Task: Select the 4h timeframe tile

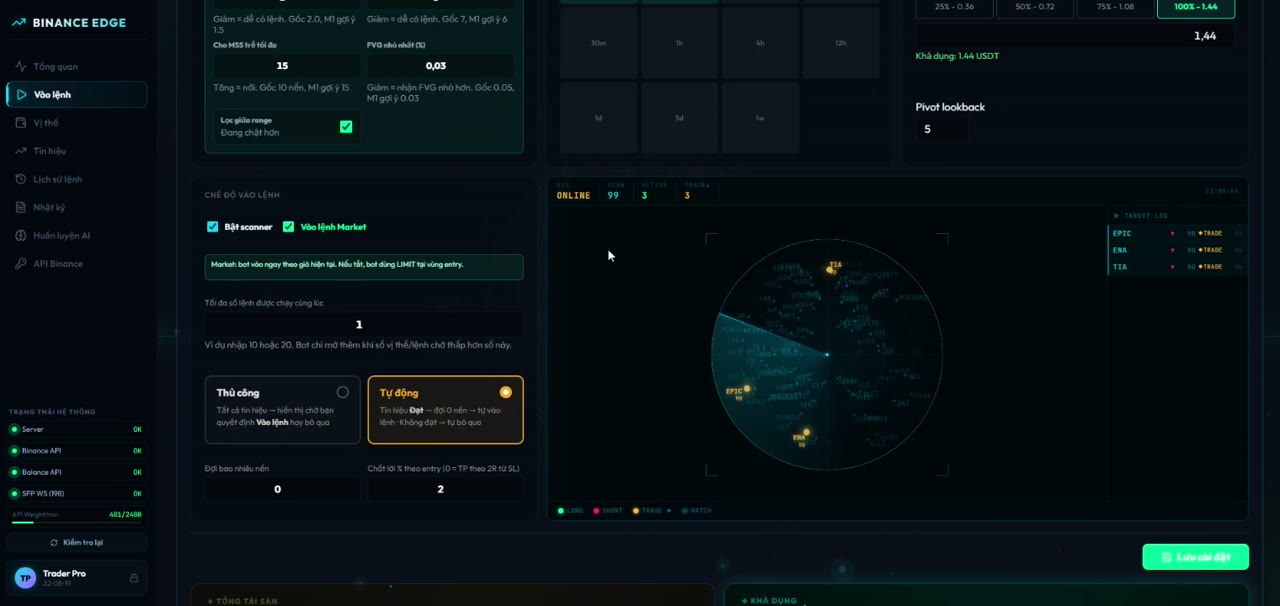Action: [x=760, y=43]
